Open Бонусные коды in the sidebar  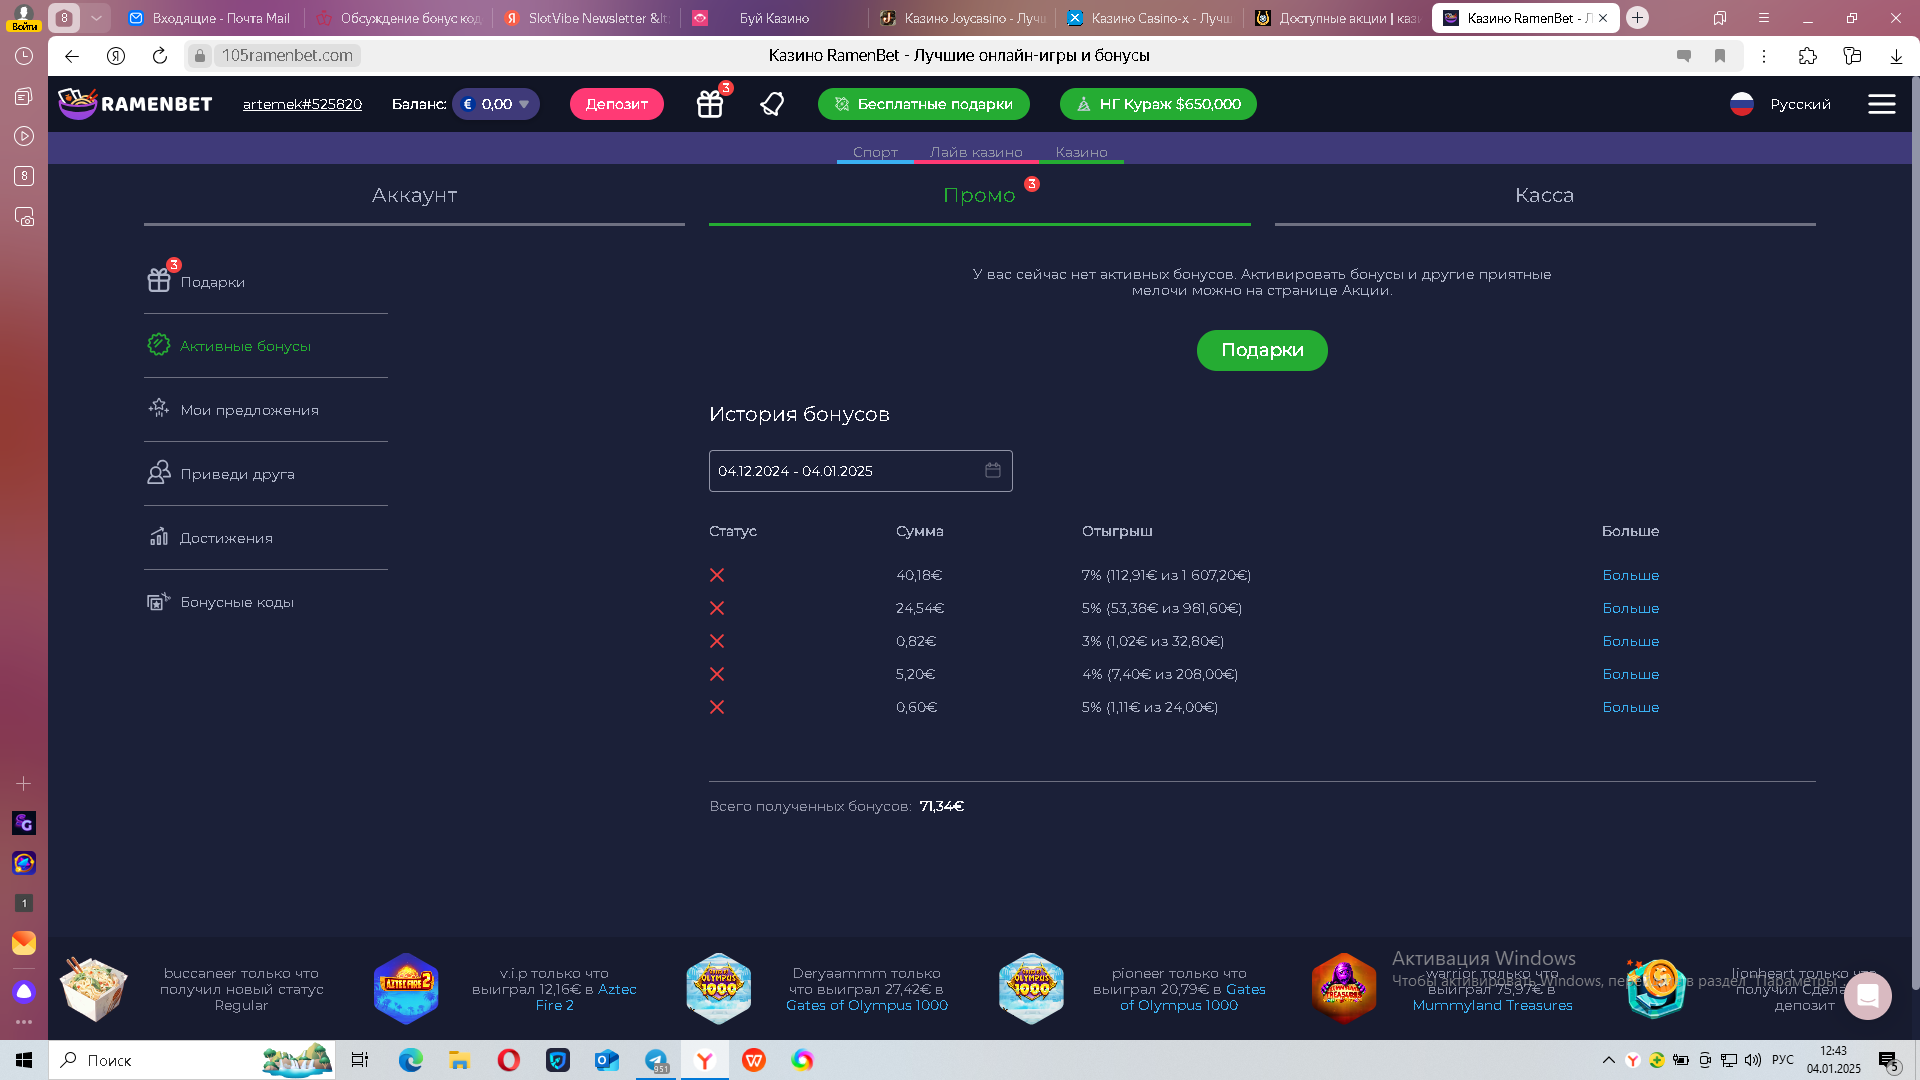click(237, 602)
